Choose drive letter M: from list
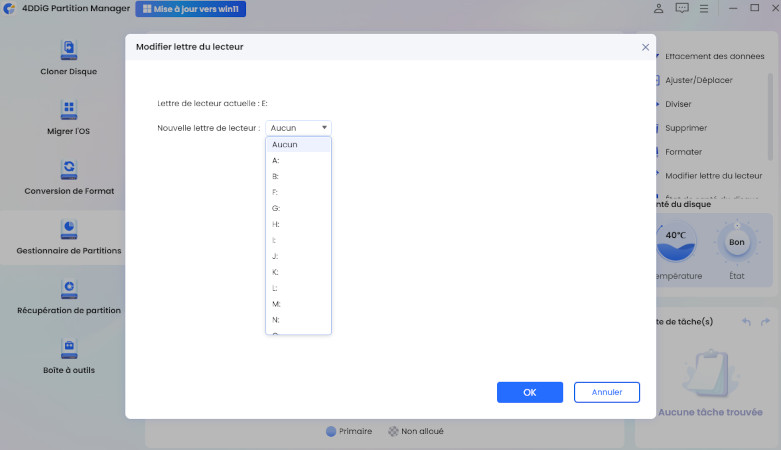Screen dimensions: 781x450 coord(298,304)
